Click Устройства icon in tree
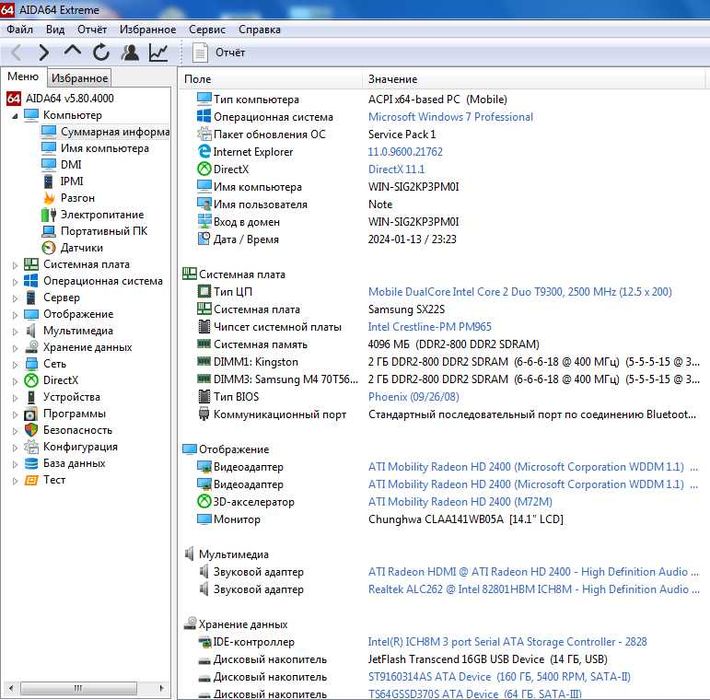Image resolution: width=710 pixels, height=700 pixels. pyautogui.click(x=31, y=397)
